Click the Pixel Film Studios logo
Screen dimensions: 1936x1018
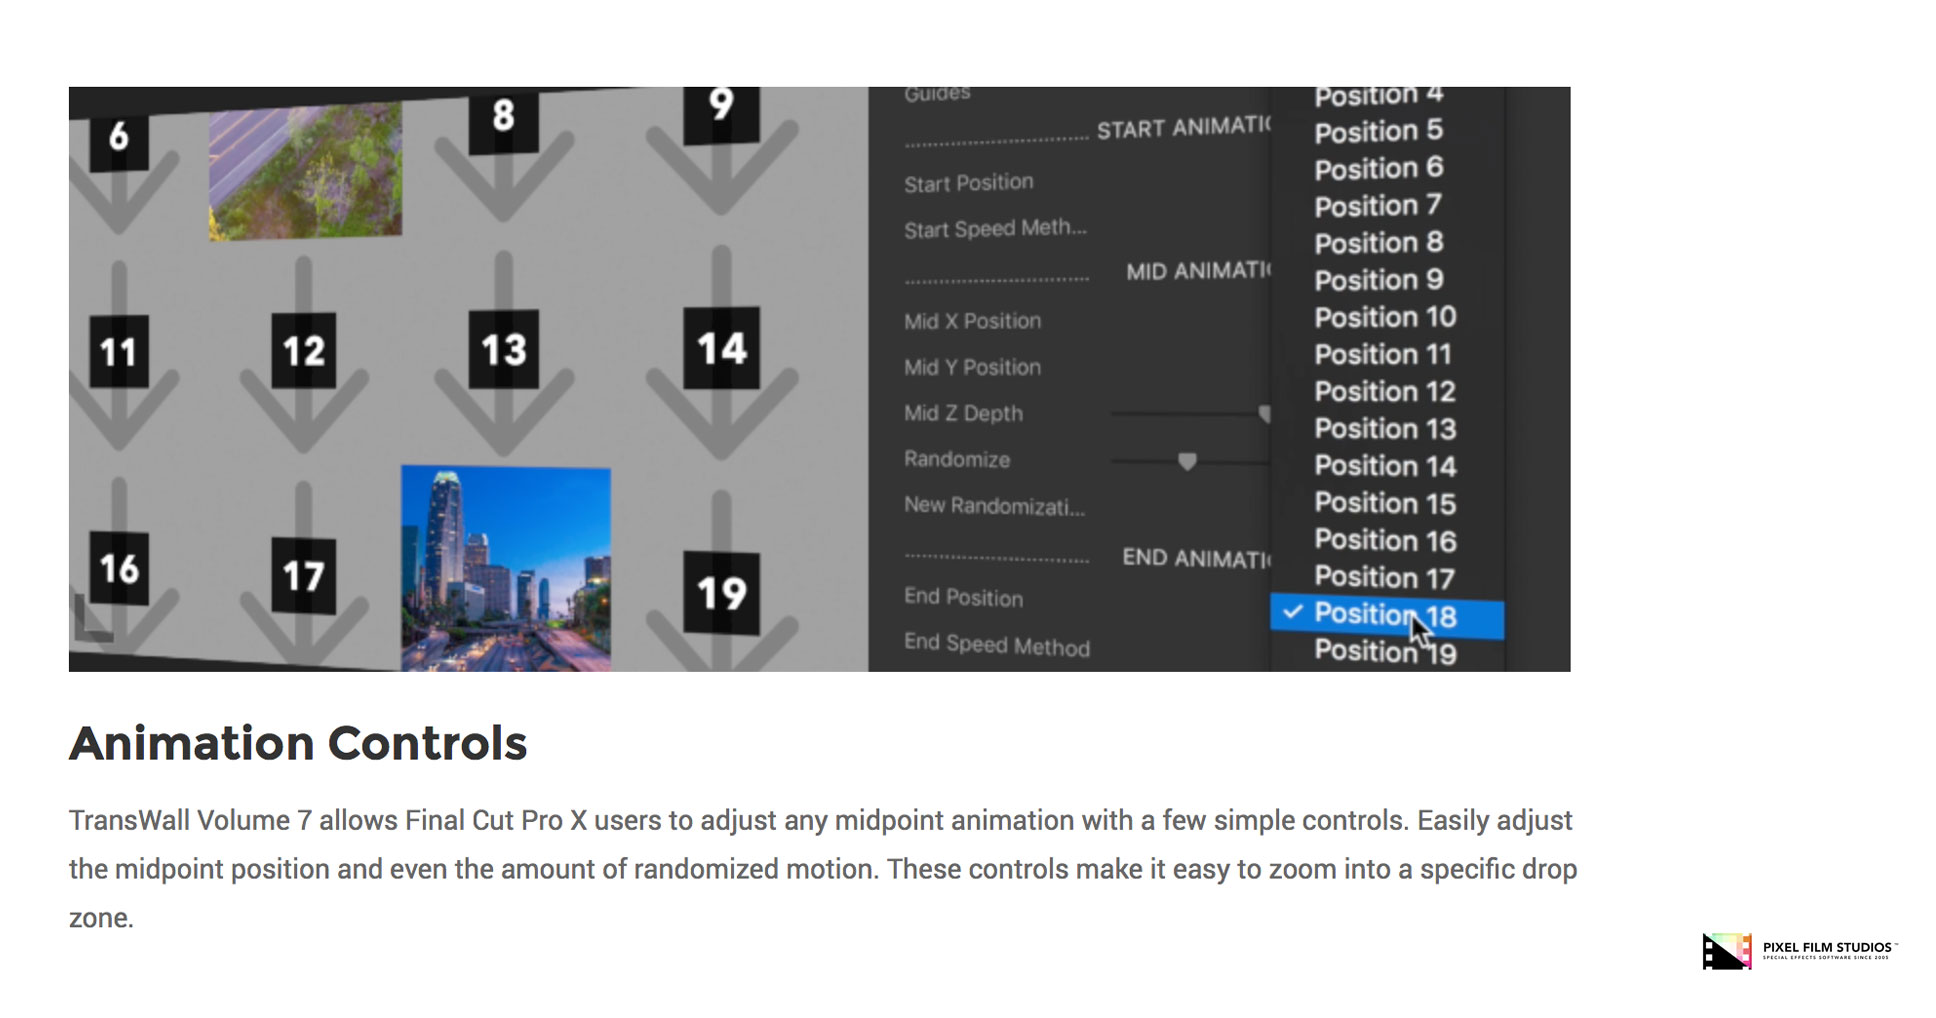[x=1798, y=951]
